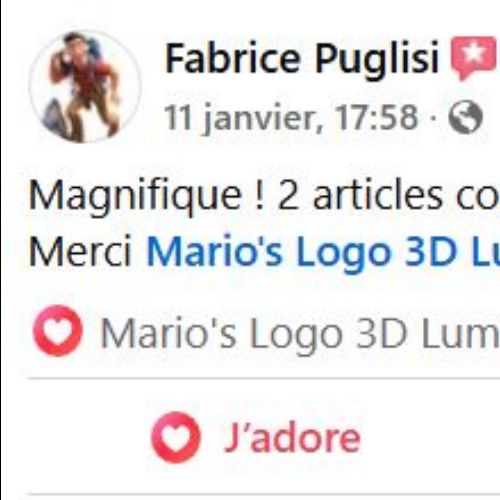Click the red J'adore text label
Screen dimensions: 500x500
[x=292, y=438]
